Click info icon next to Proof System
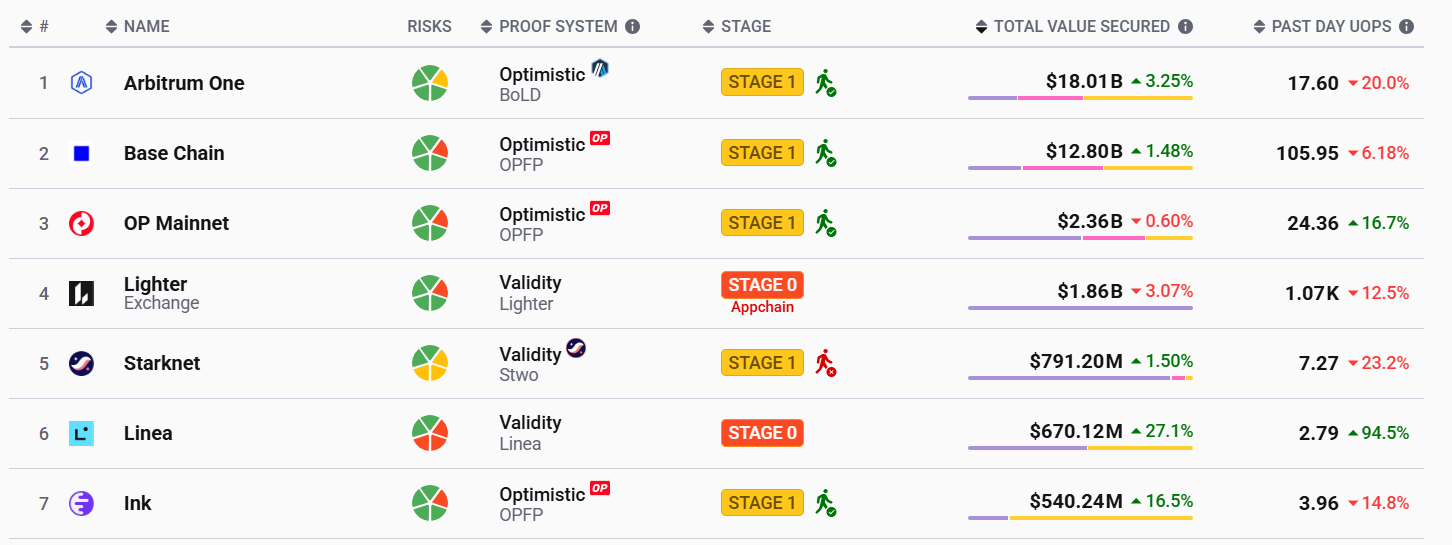 click(x=633, y=27)
